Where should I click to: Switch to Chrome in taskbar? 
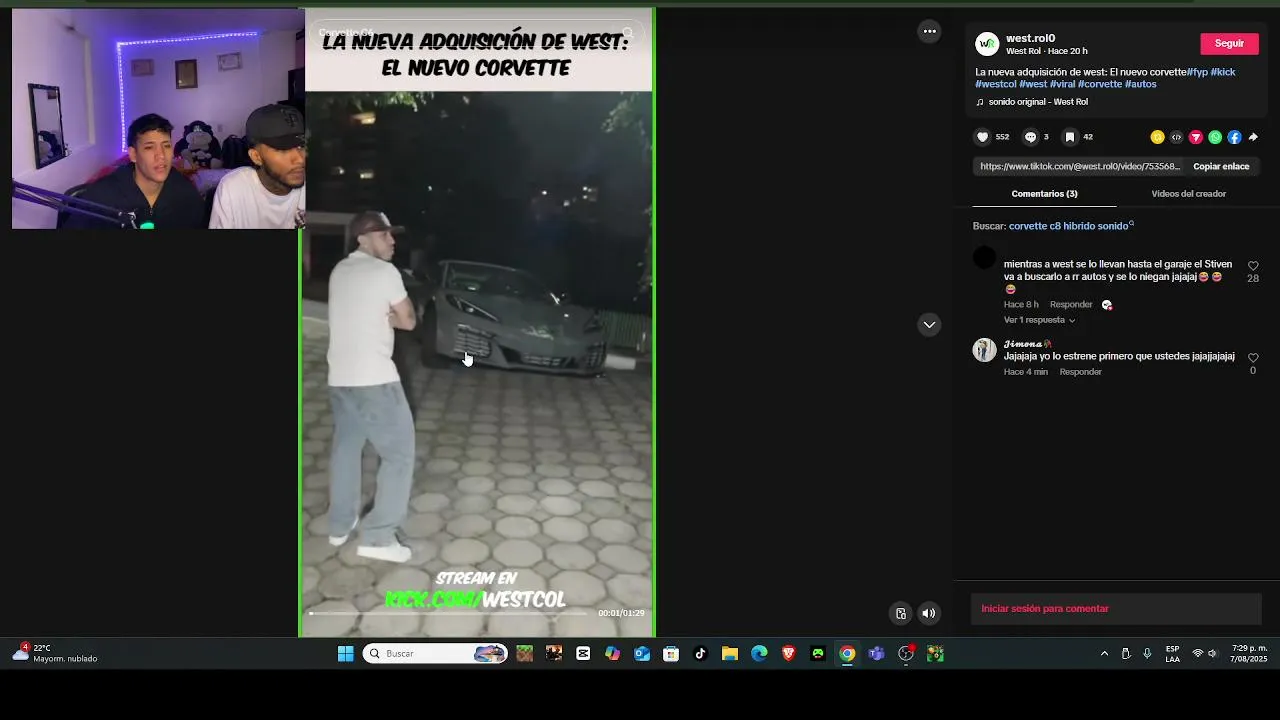pyautogui.click(x=847, y=654)
